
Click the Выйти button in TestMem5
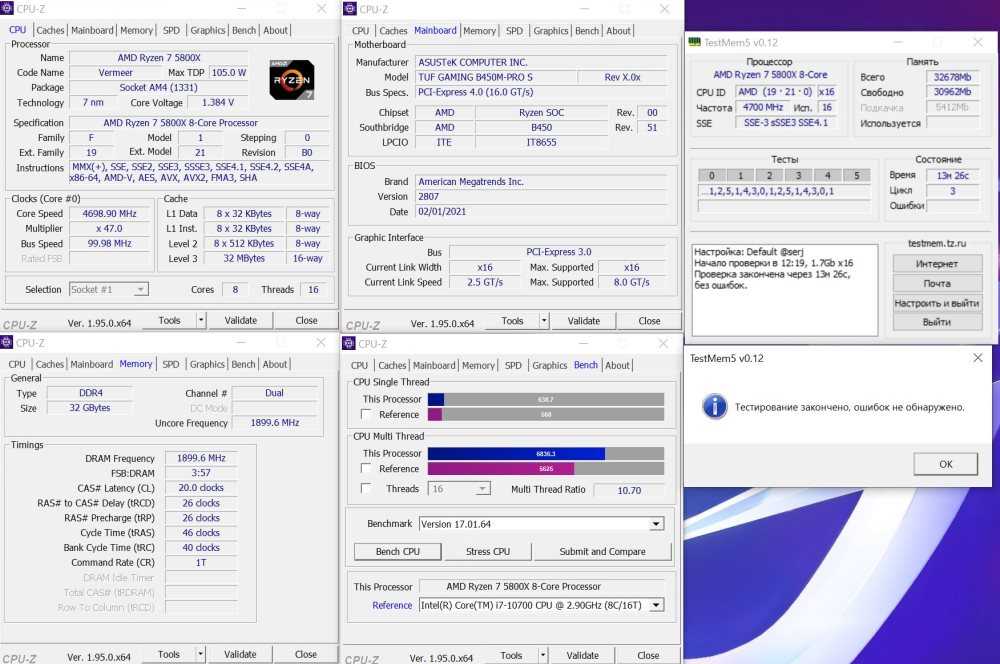937,322
